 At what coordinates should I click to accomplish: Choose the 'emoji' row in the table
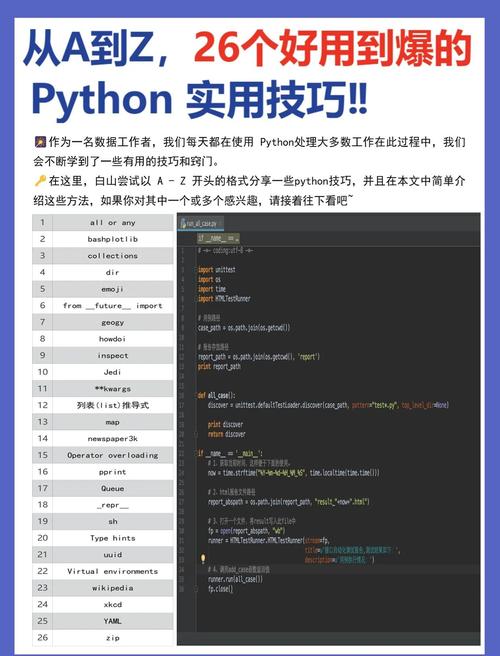[x=103, y=289]
